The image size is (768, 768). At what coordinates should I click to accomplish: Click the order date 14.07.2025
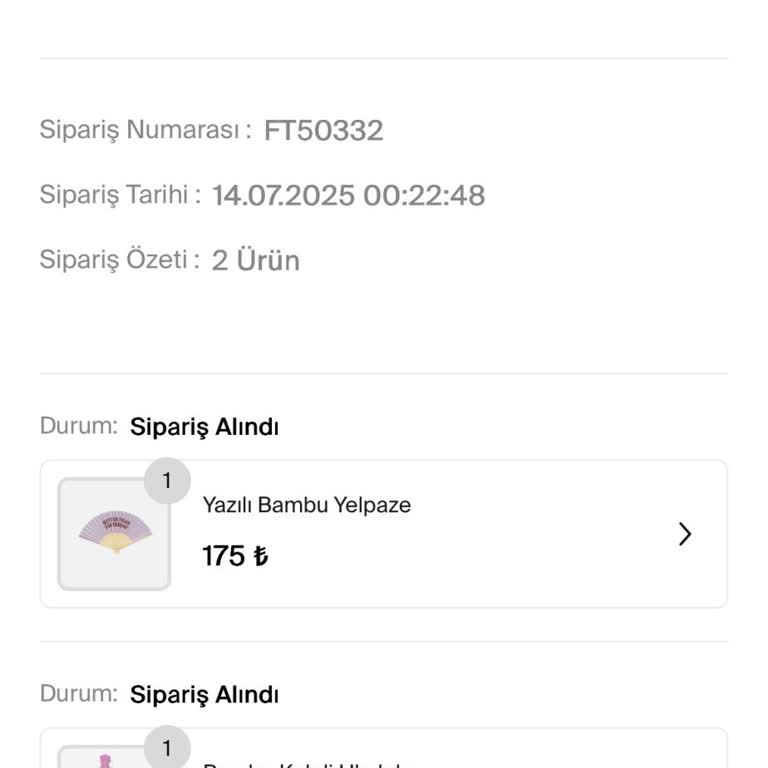pyautogui.click(x=283, y=195)
